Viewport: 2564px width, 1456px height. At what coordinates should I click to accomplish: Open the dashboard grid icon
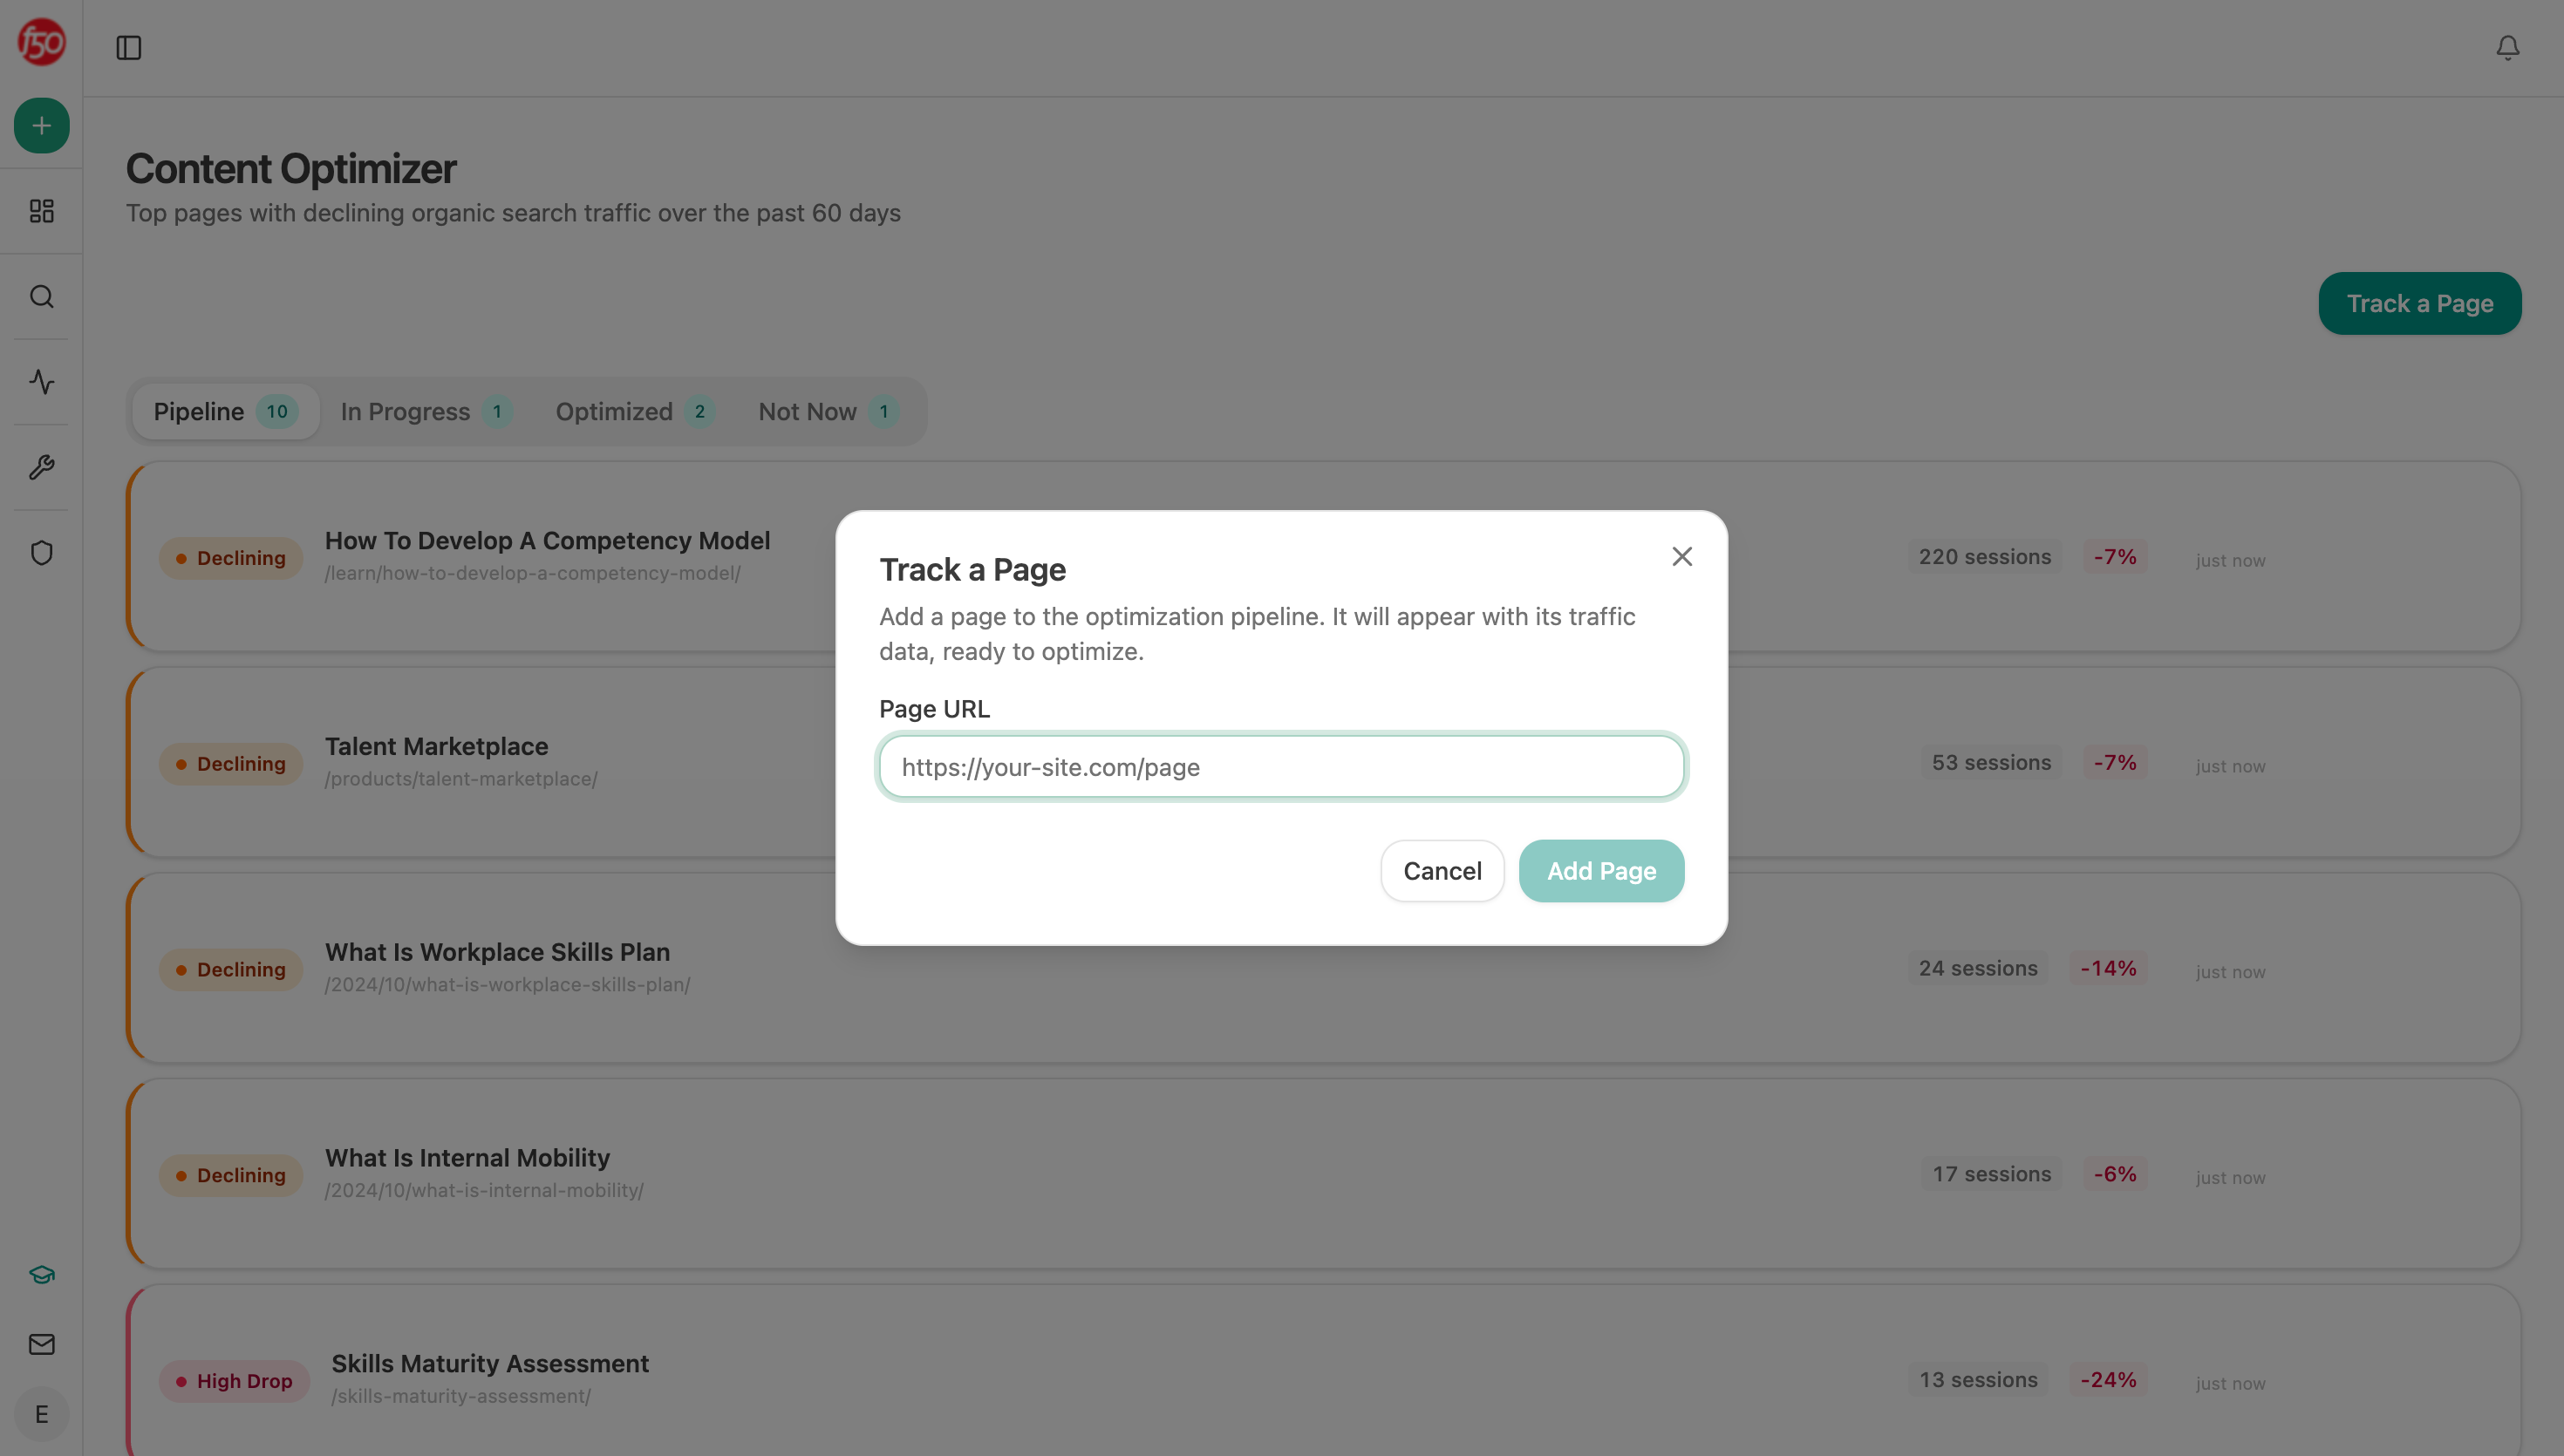(x=41, y=211)
